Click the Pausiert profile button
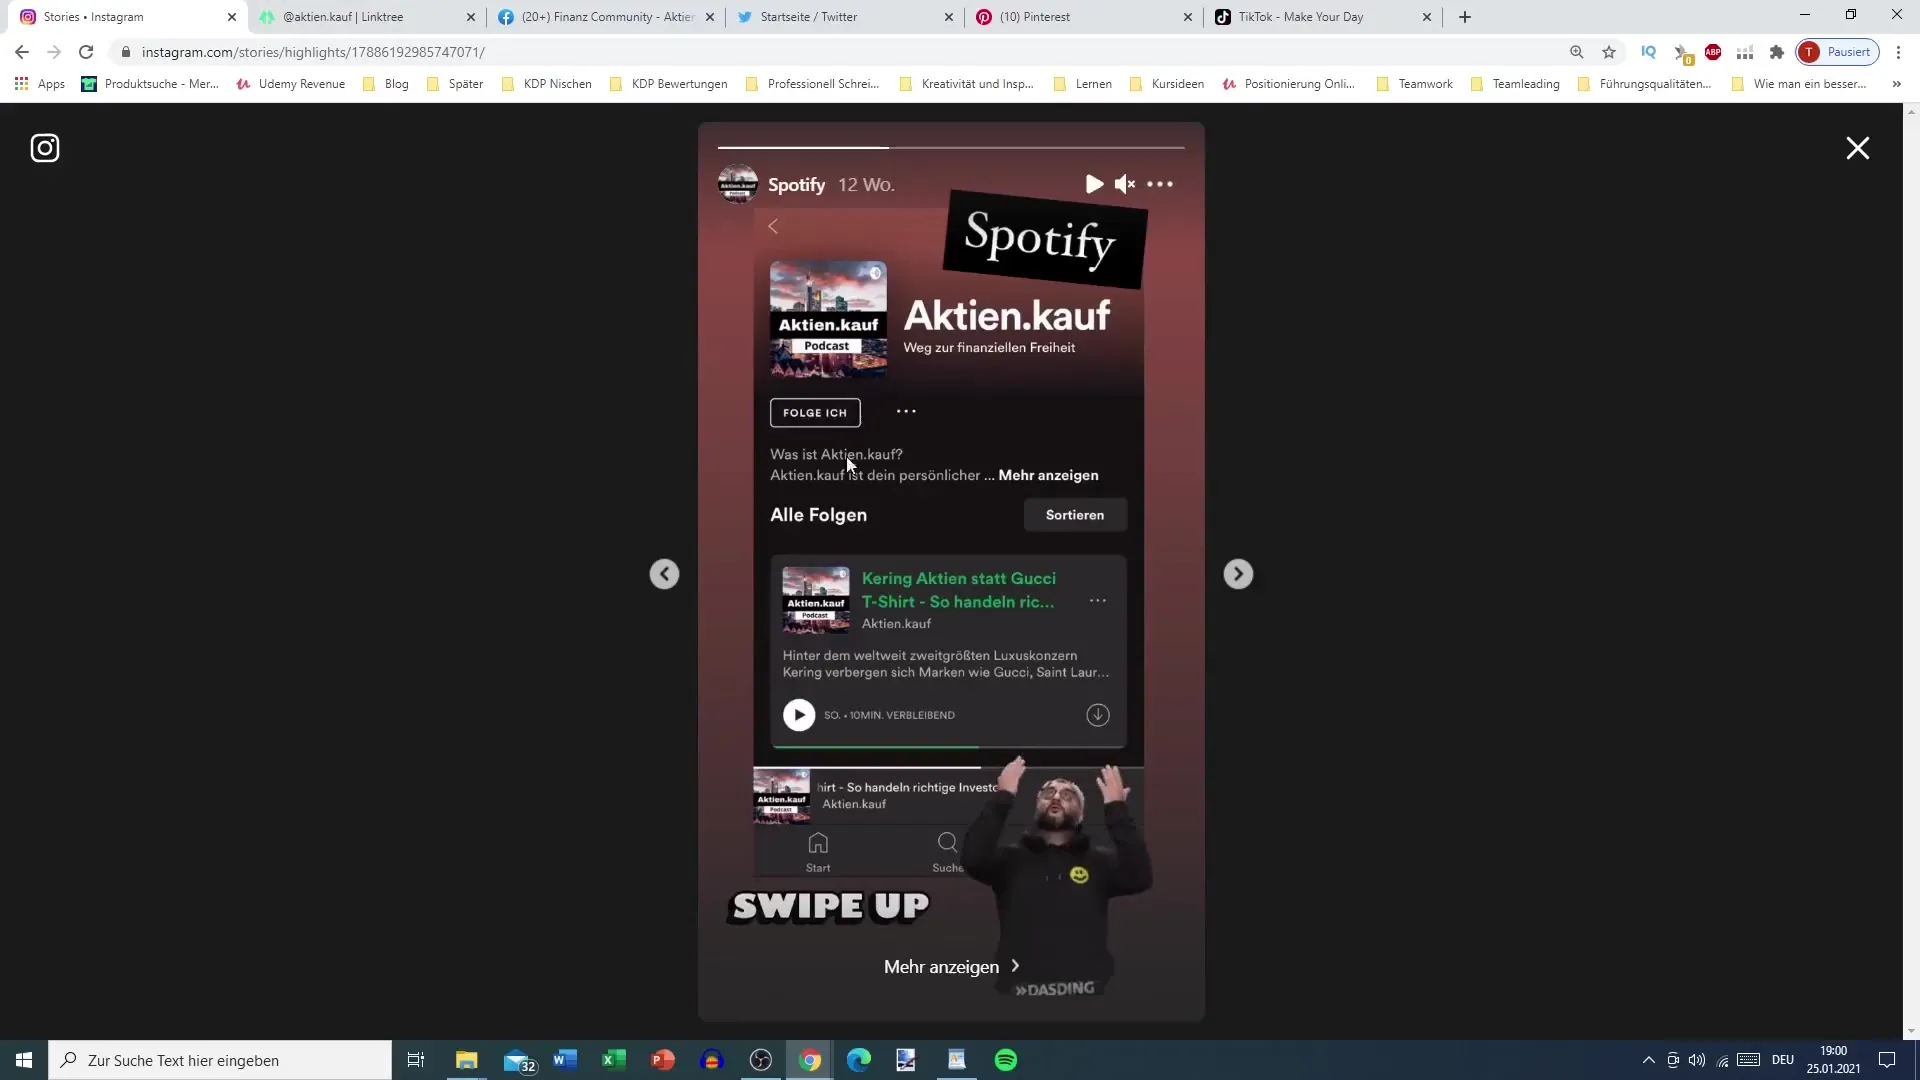This screenshot has height=1080, width=1920. [x=1837, y=52]
